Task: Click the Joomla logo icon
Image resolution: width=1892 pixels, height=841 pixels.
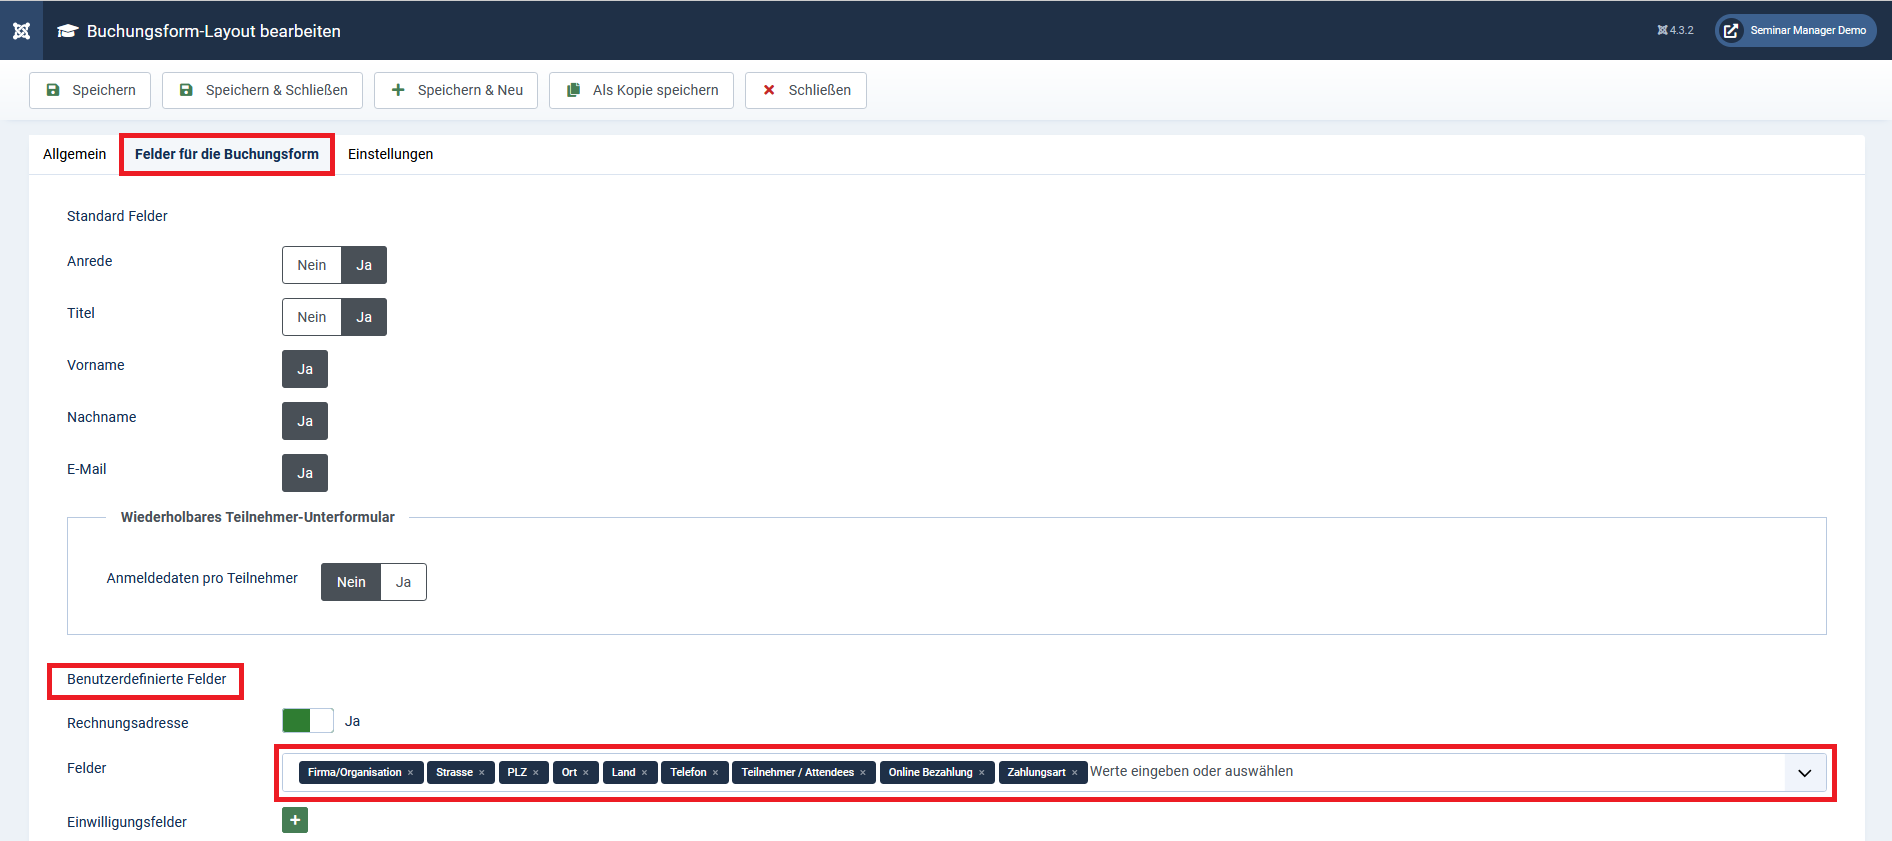Action: tap(21, 31)
